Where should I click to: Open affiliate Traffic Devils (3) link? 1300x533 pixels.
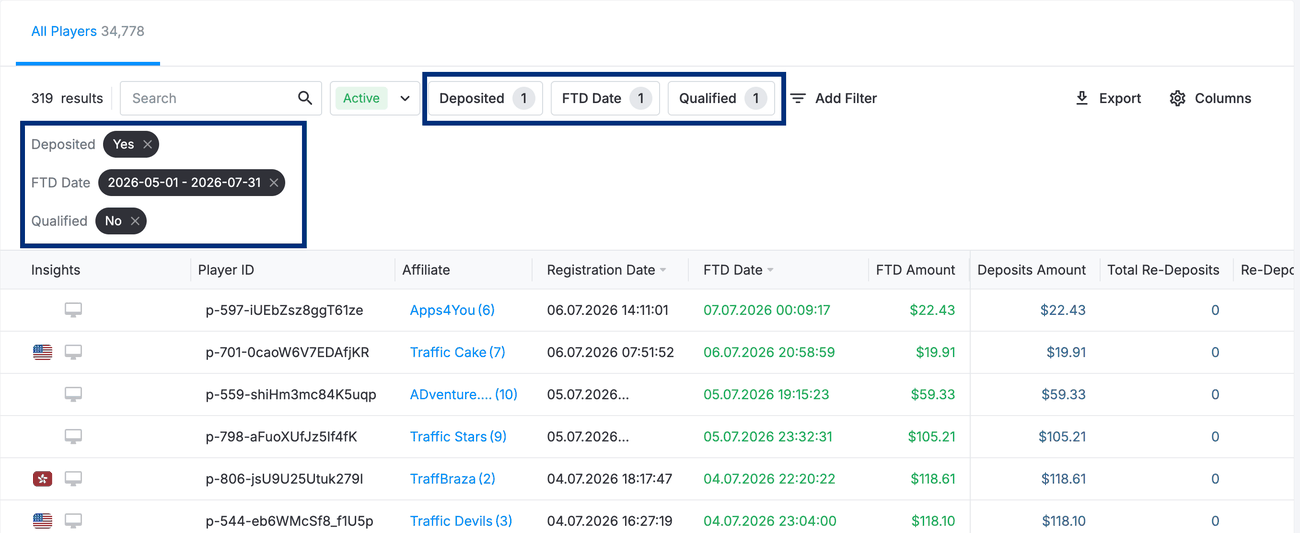tap(461, 521)
